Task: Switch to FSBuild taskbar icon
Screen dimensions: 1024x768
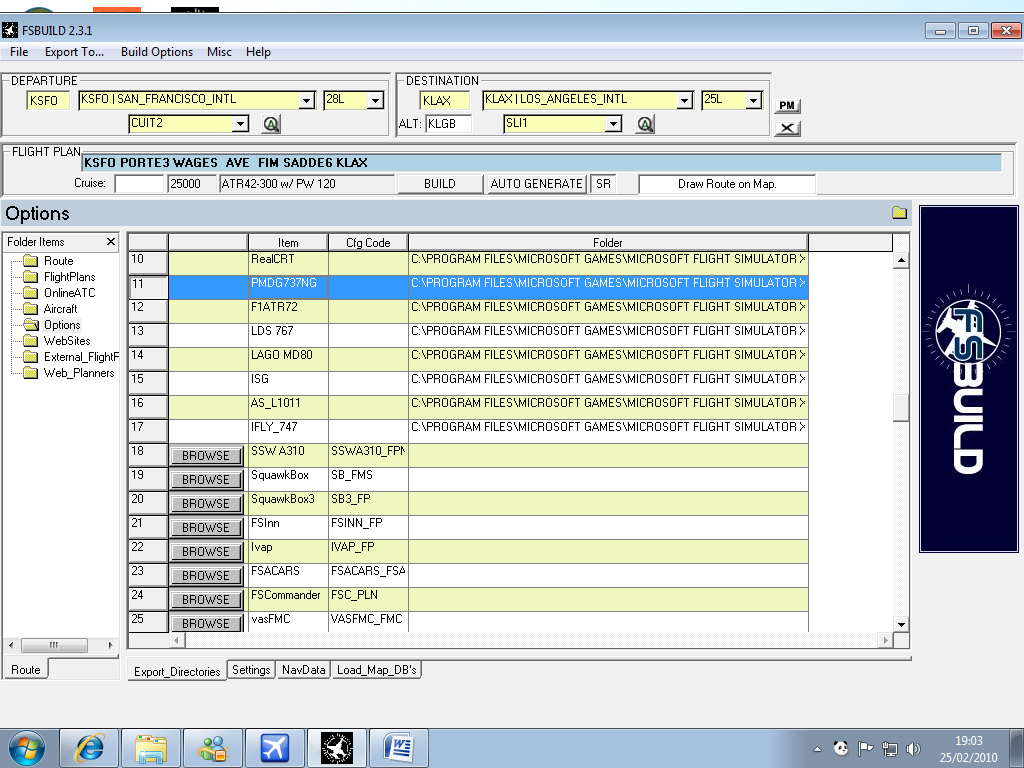Action: (x=337, y=748)
